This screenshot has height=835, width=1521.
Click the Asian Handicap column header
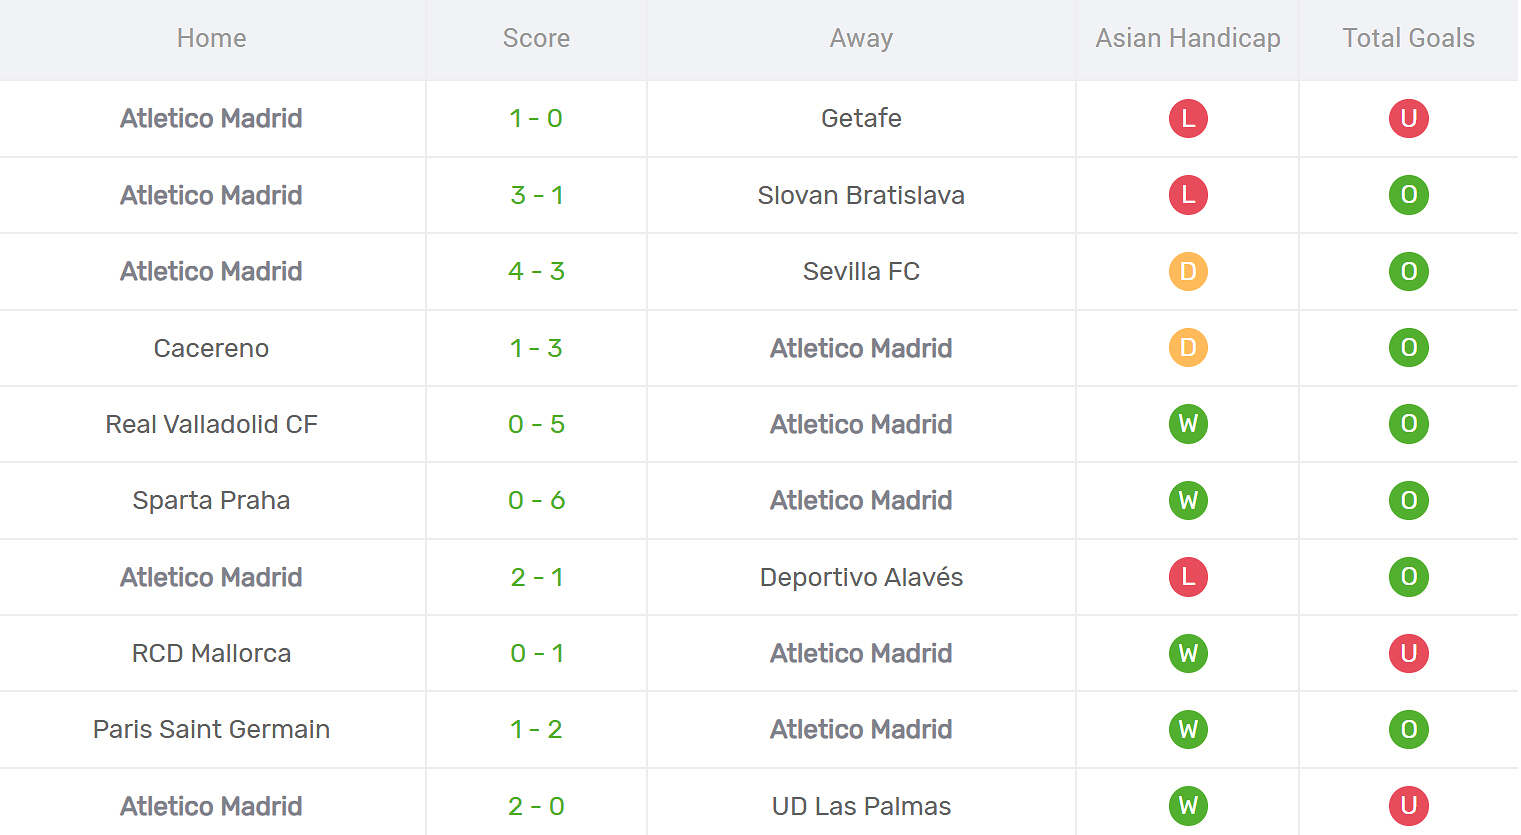click(1188, 38)
